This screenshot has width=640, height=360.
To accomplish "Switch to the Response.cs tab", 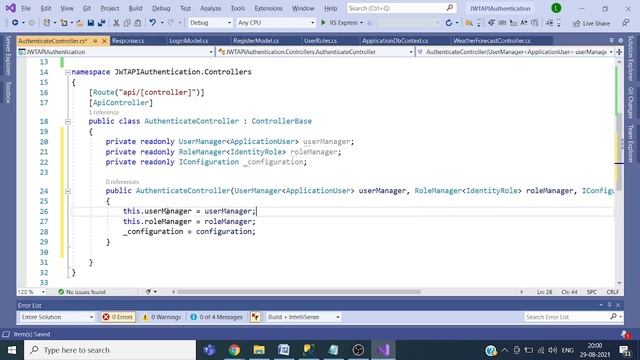I will [x=128, y=41].
